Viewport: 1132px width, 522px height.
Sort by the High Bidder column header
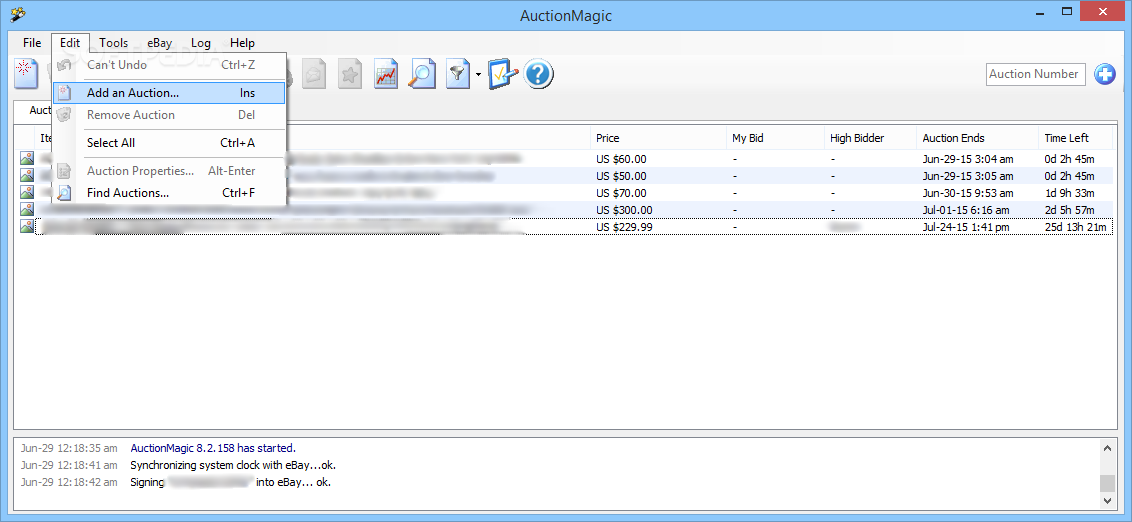(871, 138)
